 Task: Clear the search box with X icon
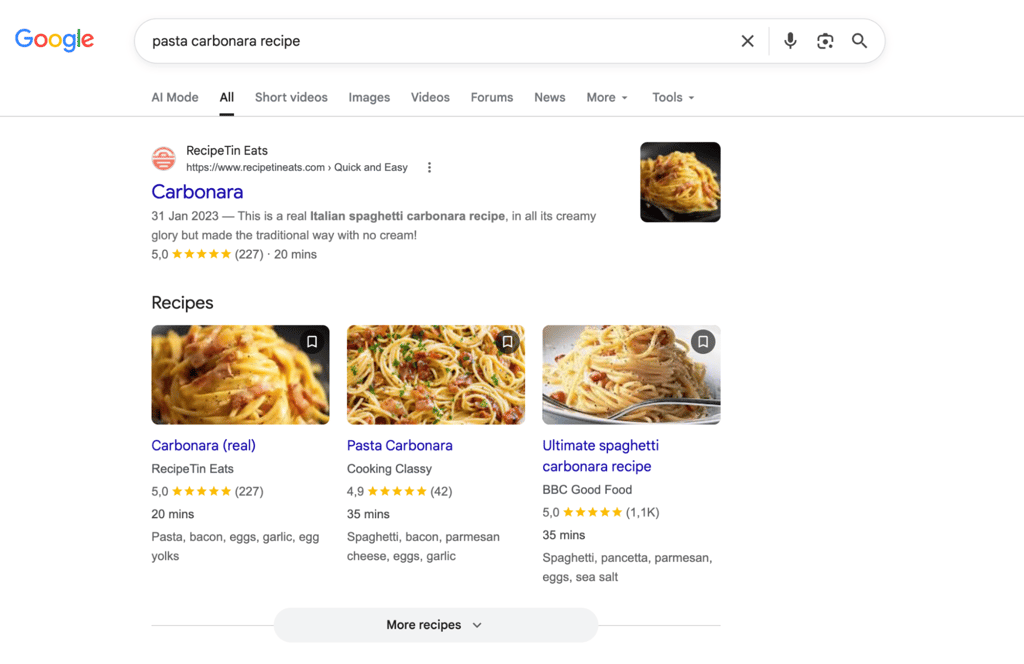pyautogui.click(x=747, y=41)
